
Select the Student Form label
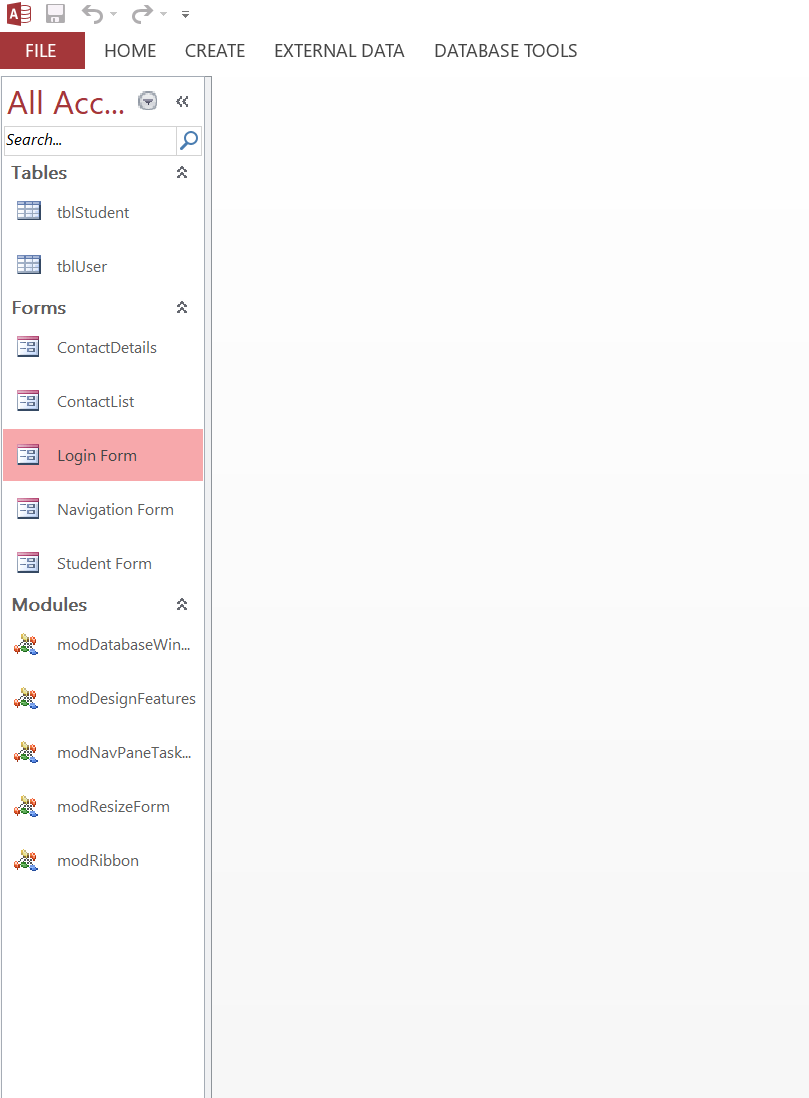104,564
